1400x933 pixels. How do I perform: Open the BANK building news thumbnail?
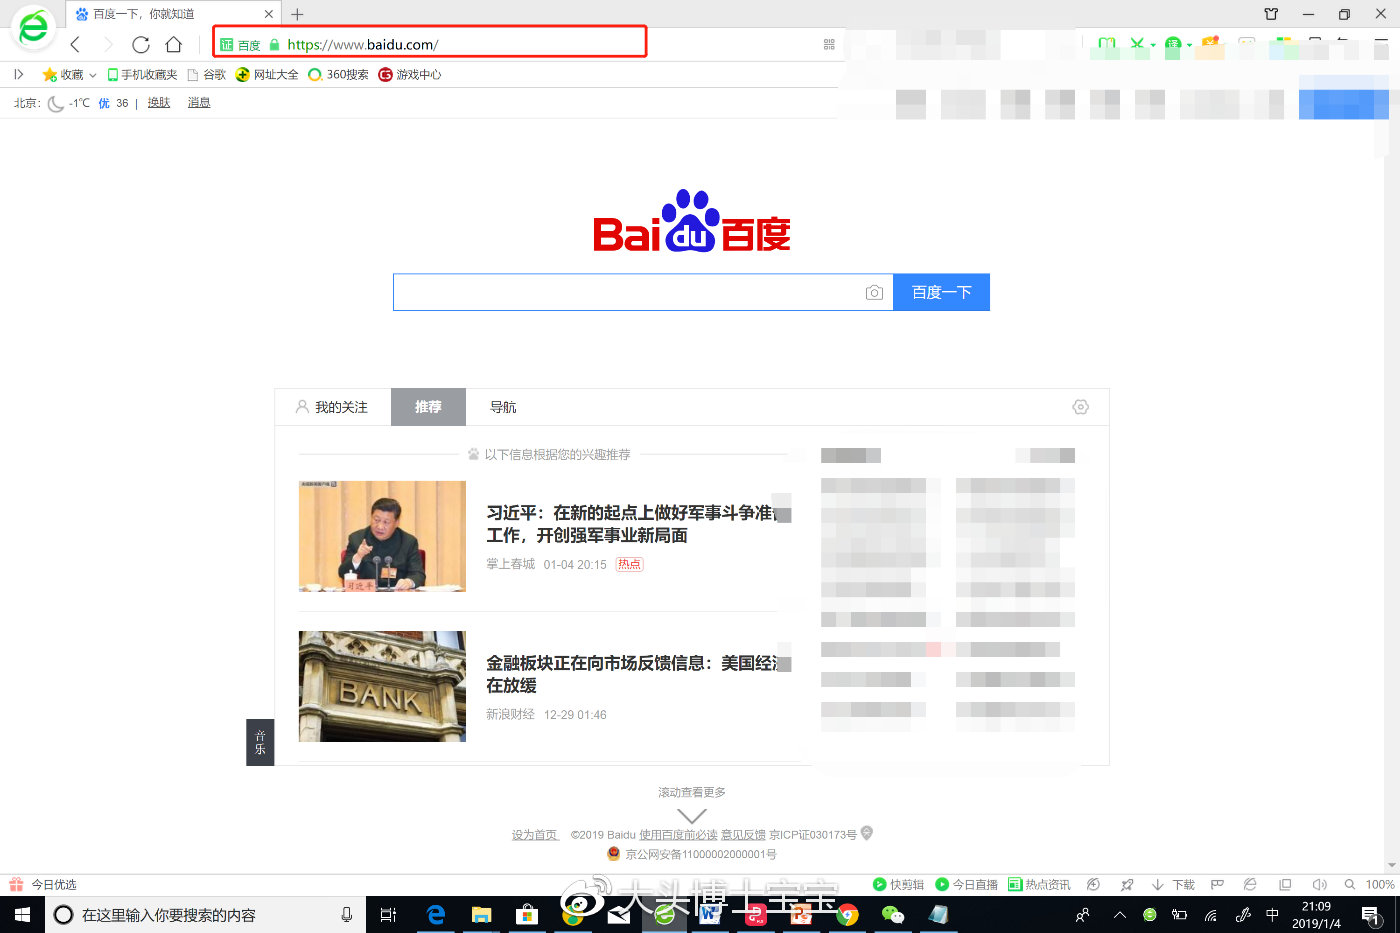[382, 686]
